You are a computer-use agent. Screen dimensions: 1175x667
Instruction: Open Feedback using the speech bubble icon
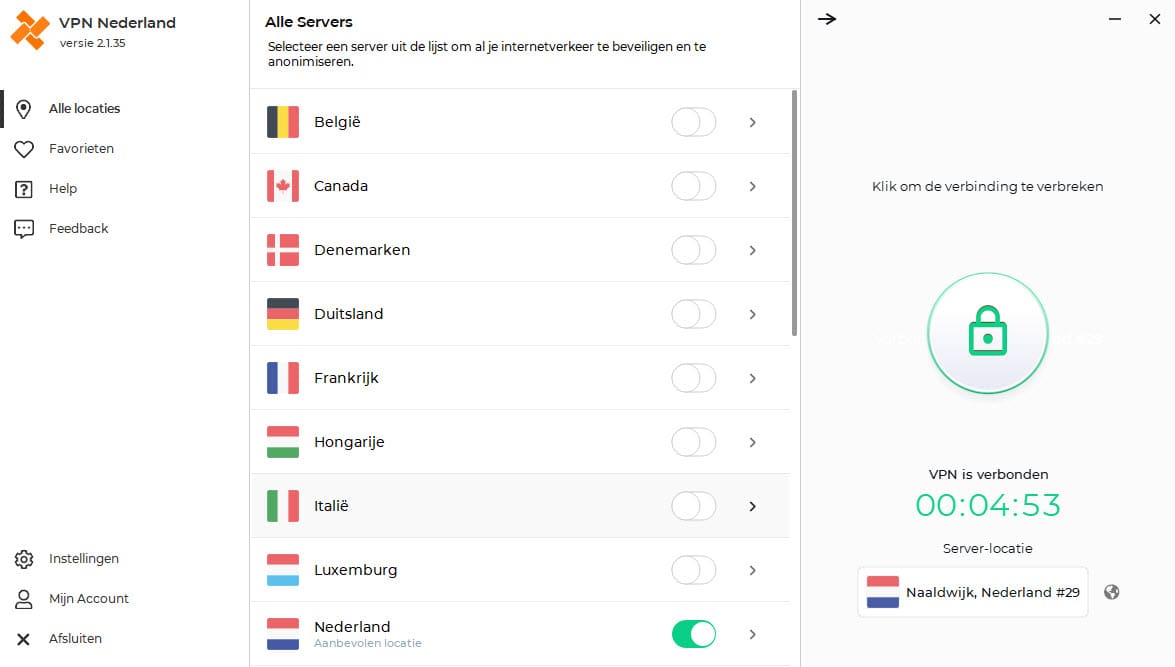click(24, 228)
